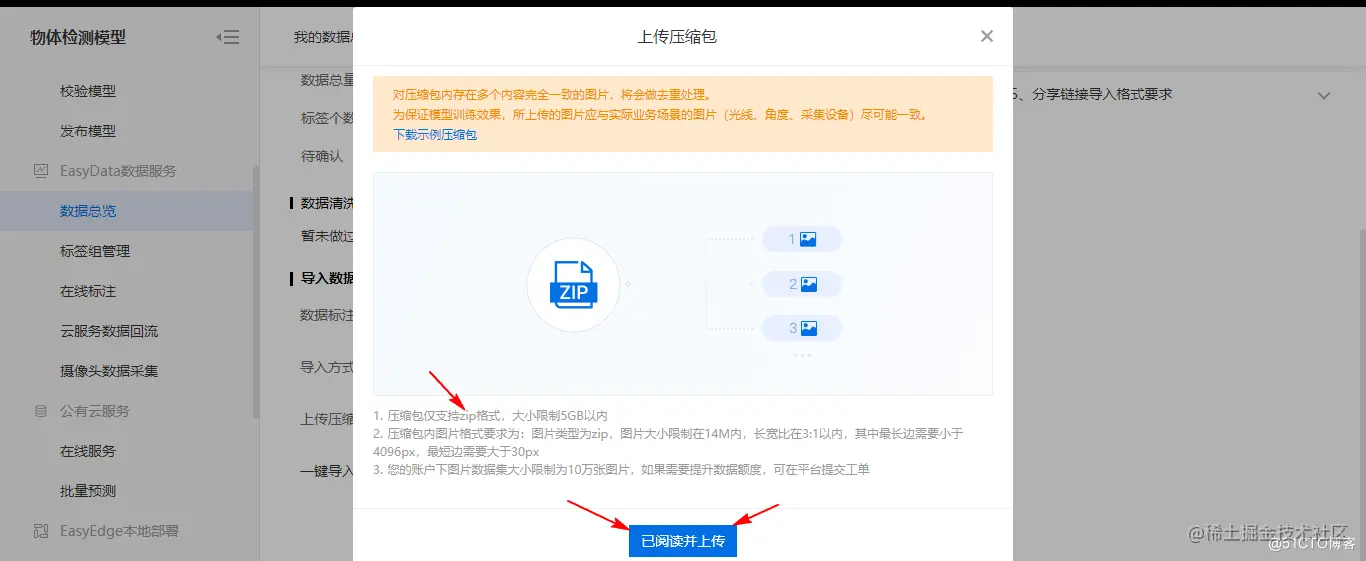Screen dimensions: 1366x561
Task: Open 在线服务 in the sidebar
Action: pos(88,451)
